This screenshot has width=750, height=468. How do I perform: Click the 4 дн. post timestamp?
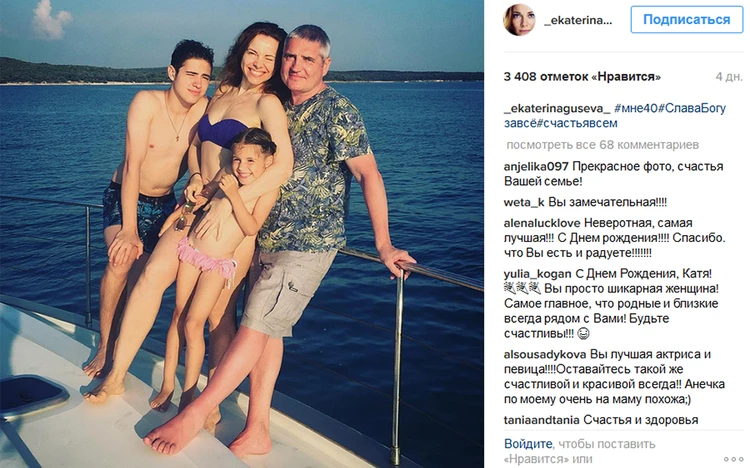click(729, 77)
